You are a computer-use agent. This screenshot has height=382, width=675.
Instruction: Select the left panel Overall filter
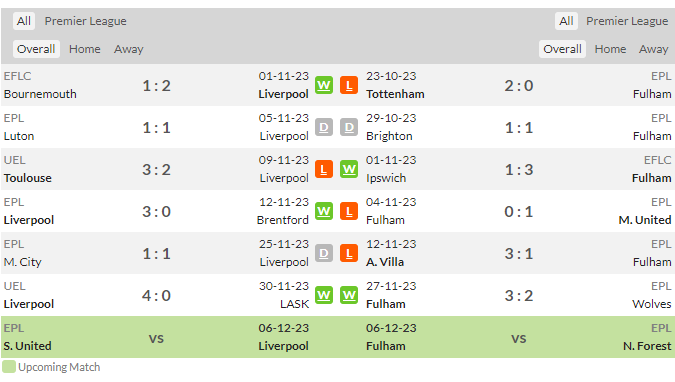36,49
